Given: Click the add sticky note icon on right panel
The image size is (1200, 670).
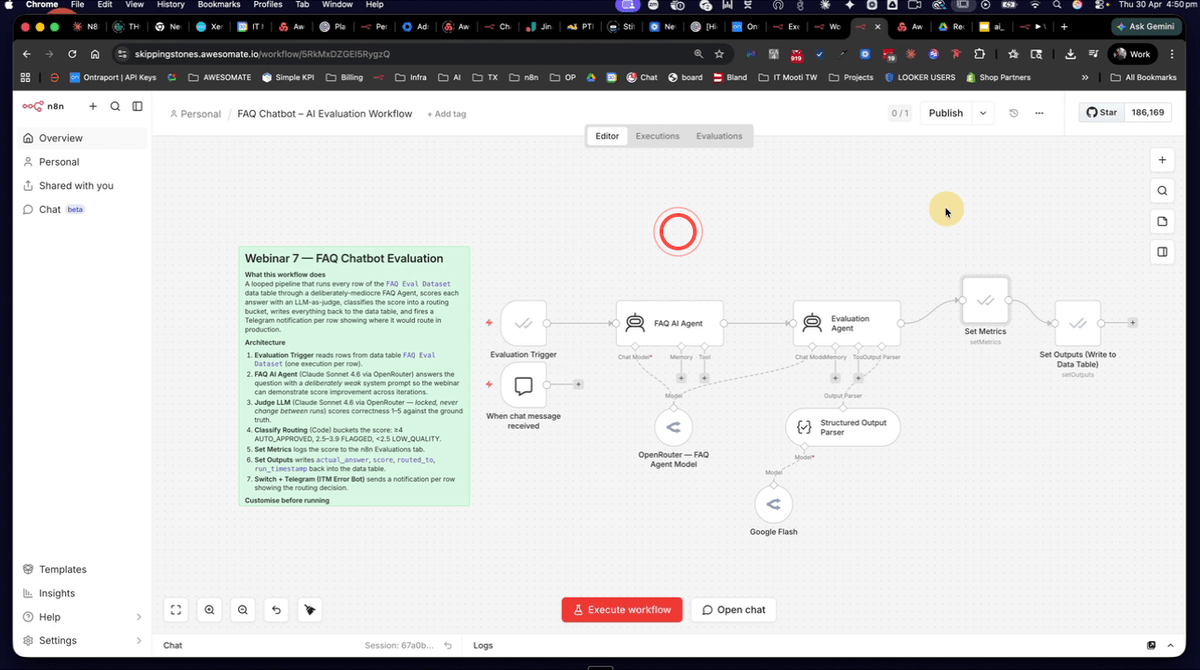Looking at the screenshot, I should click(x=1162, y=221).
